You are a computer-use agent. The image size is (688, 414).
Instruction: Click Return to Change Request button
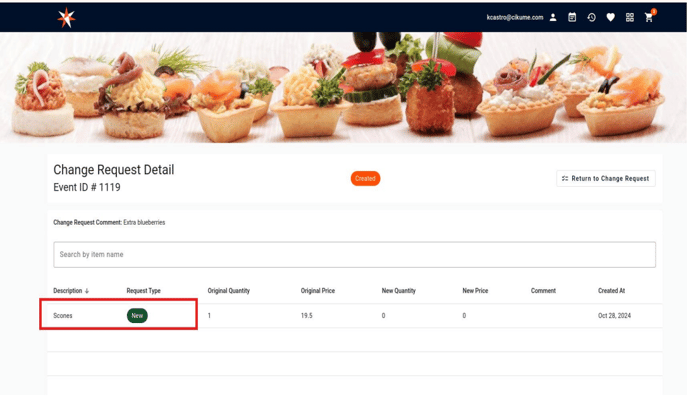coord(606,178)
